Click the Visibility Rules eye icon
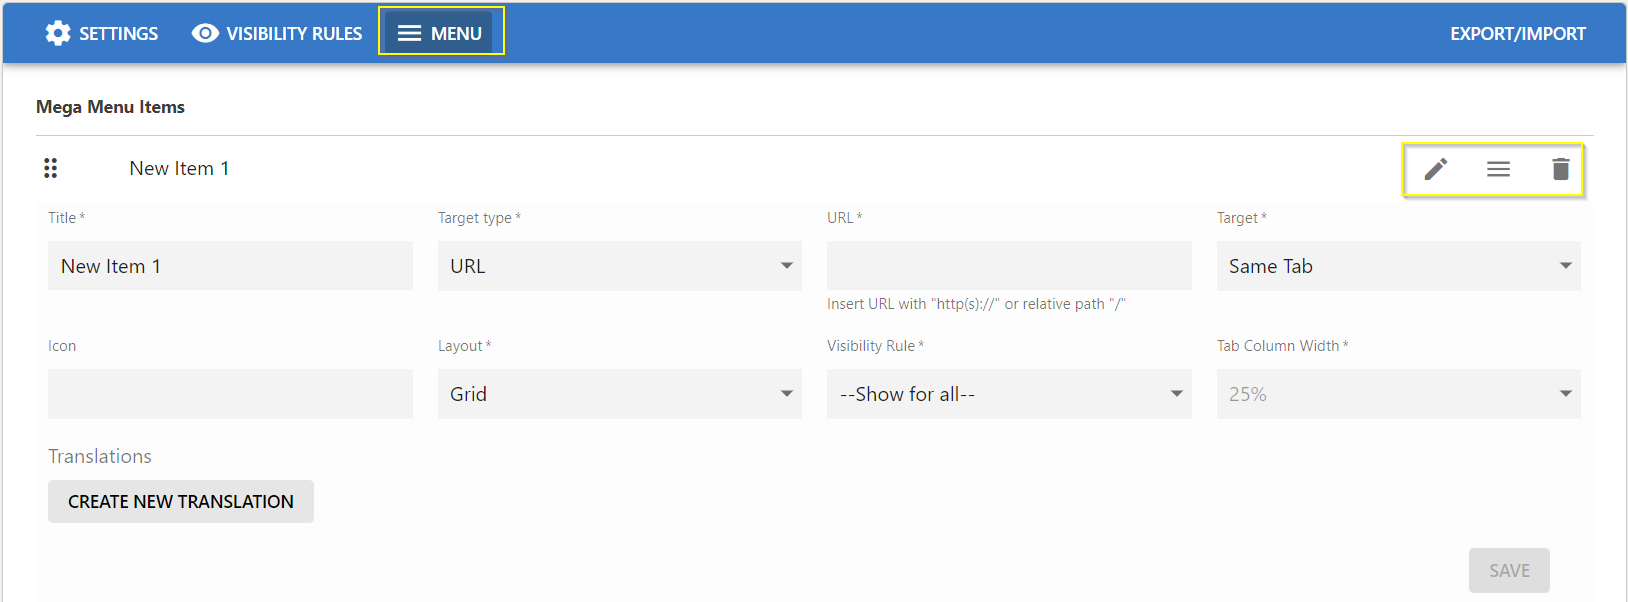Viewport: 1628px width, 602px height. [205, 33]
